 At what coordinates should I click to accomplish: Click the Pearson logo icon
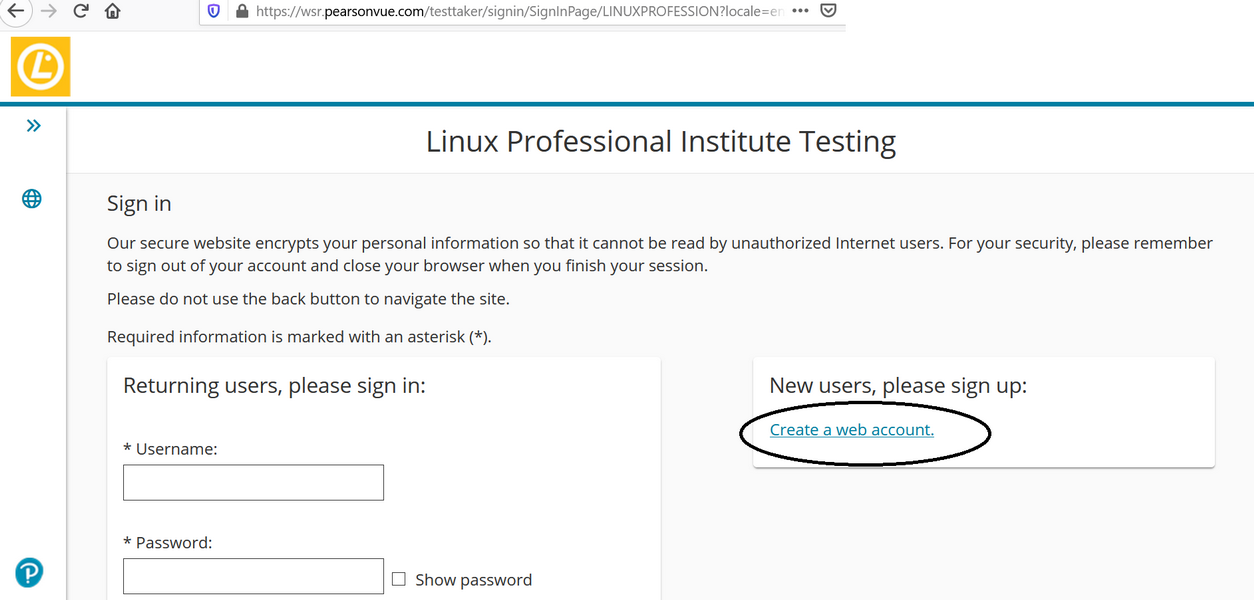pyautogui.click(x=29, y=573)
